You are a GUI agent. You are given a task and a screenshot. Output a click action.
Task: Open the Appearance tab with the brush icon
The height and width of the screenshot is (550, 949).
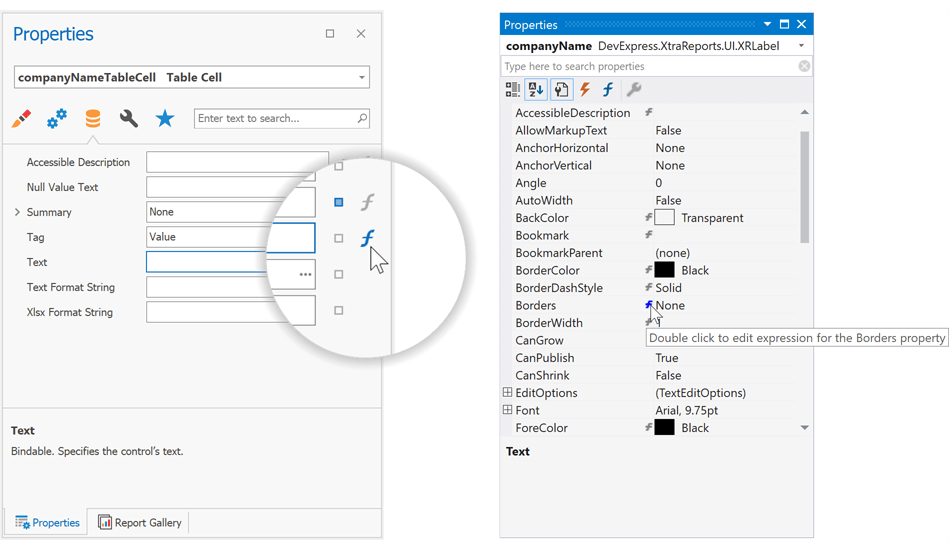pyautogui.click(x=21, y=119)
